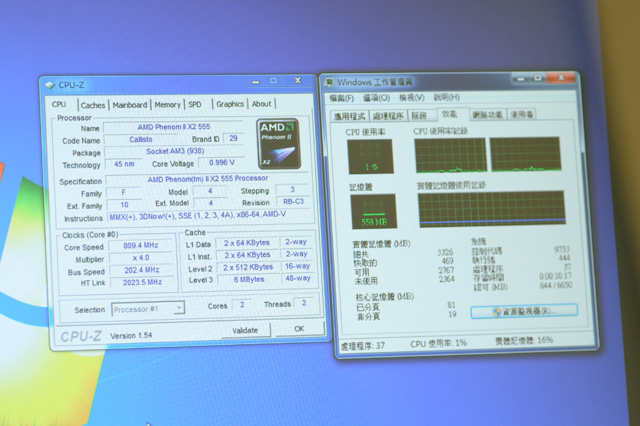
Task: Click the CPU 使用率: 1% status bar entry
Action: (438, 344)
